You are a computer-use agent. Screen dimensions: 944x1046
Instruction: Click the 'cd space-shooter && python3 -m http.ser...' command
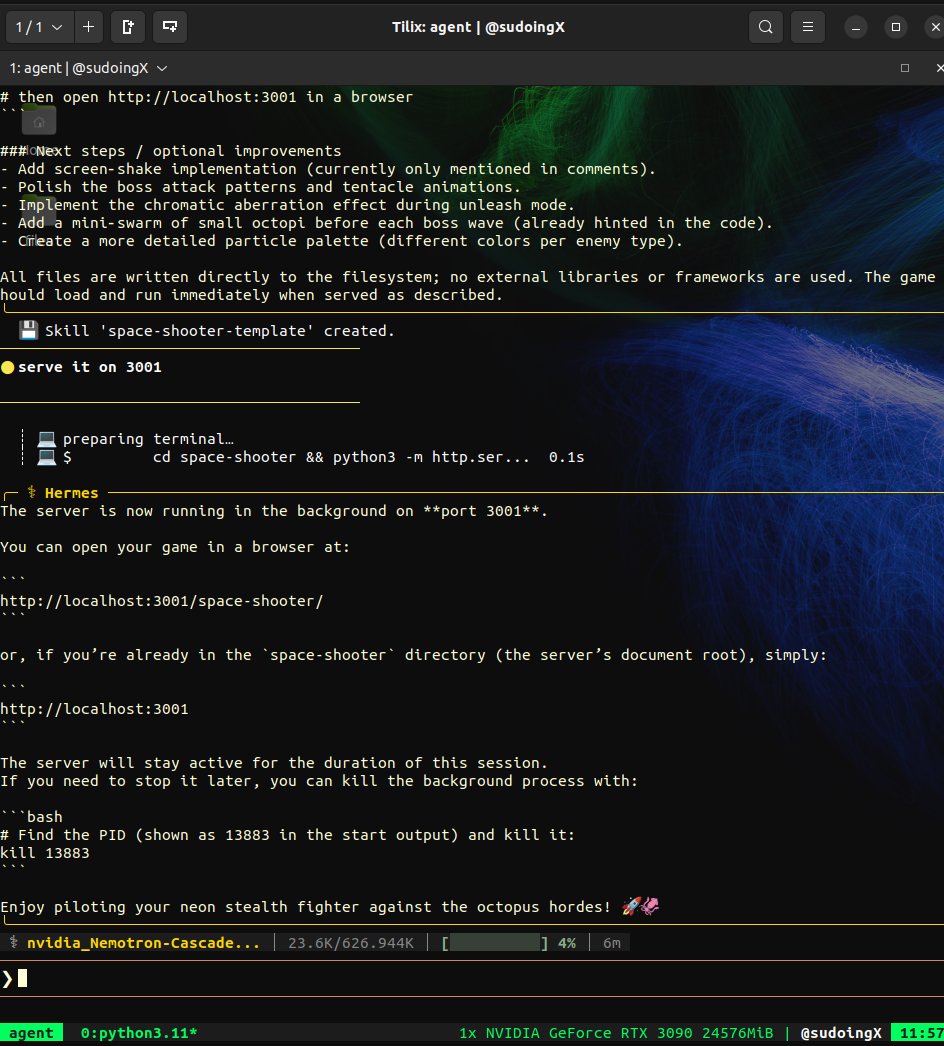tap(341, 457)
